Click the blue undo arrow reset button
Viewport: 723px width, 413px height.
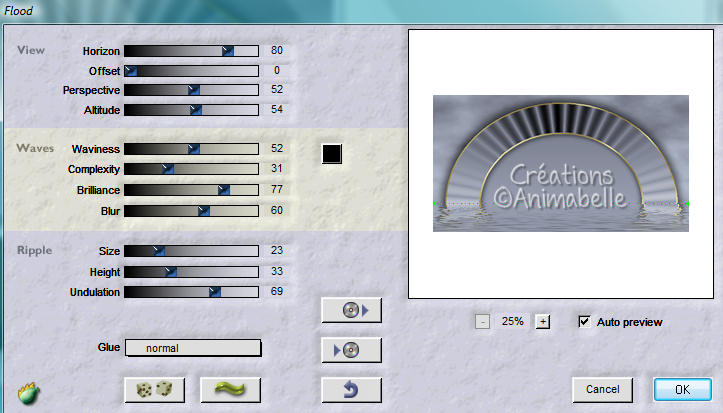(x=351, y=390)
